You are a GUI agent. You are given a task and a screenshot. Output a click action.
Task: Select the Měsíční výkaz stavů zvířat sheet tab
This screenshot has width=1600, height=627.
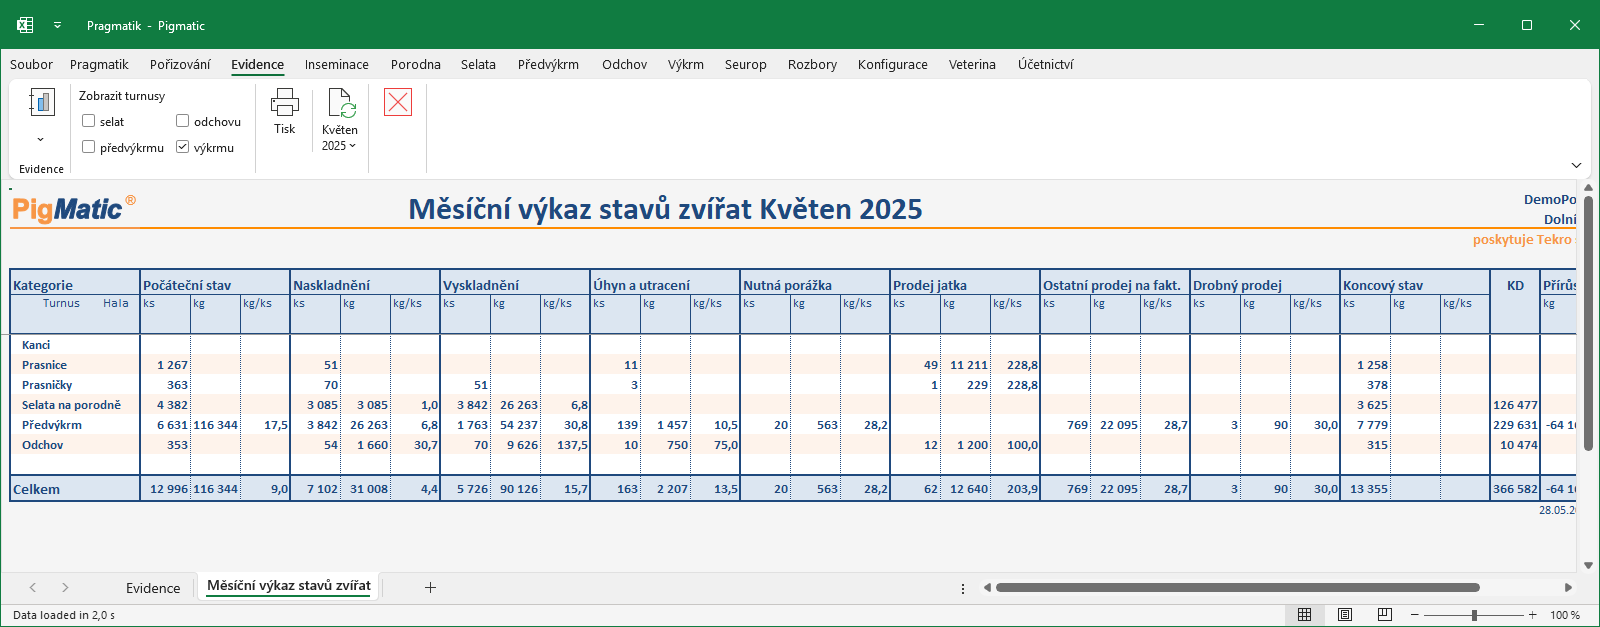click(289, 586)
